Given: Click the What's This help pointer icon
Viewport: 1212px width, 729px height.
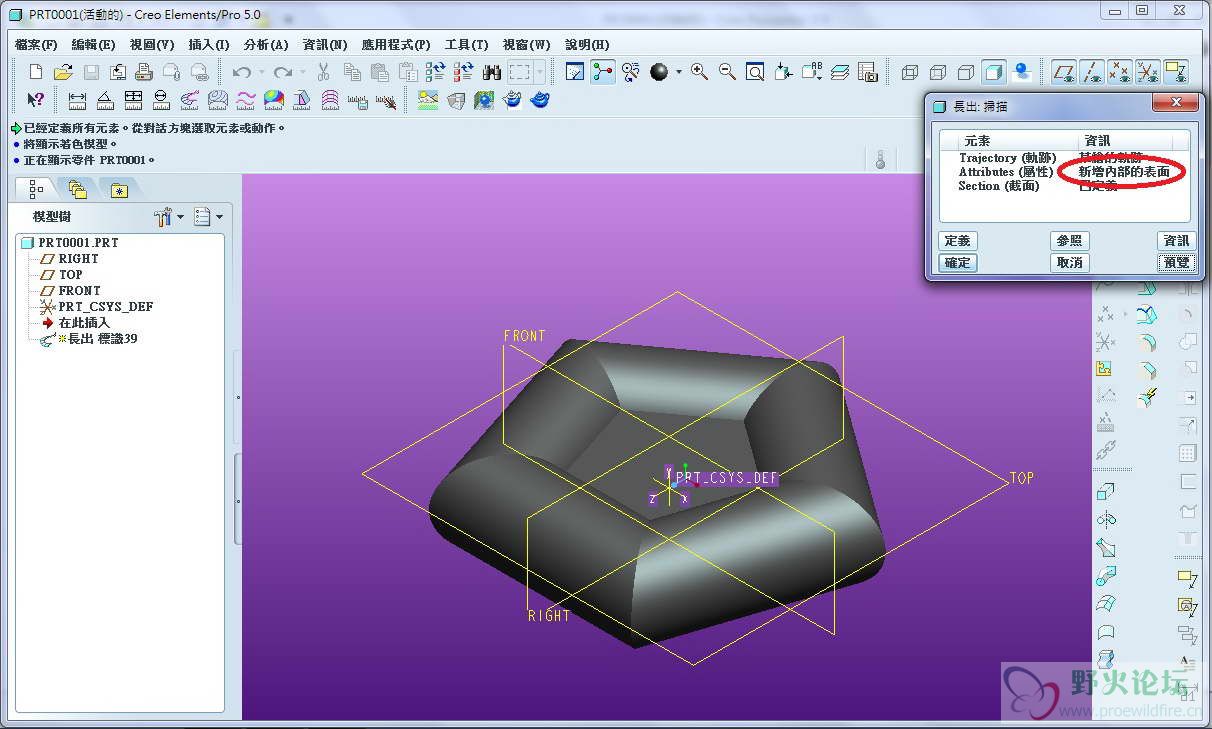Looking at the screenshot, I should [36, 100].
